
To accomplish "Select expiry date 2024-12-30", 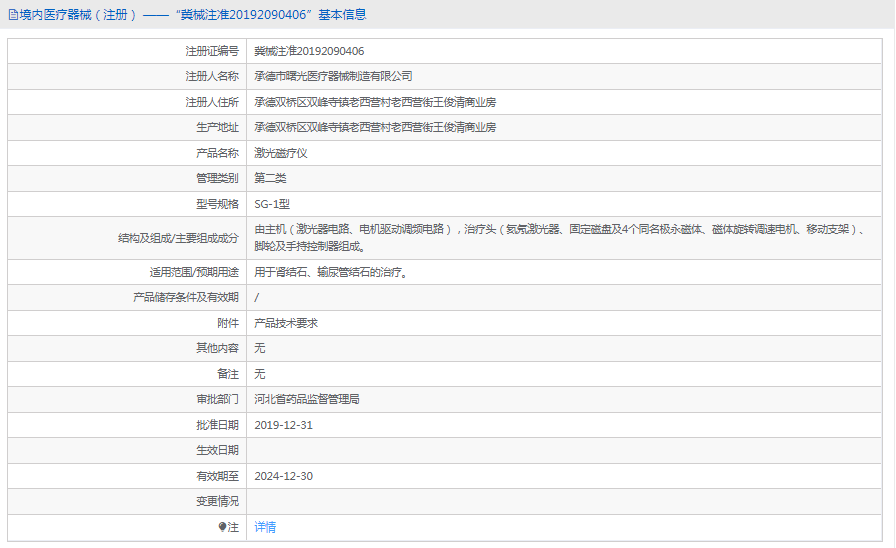I will tap(284, 476).
